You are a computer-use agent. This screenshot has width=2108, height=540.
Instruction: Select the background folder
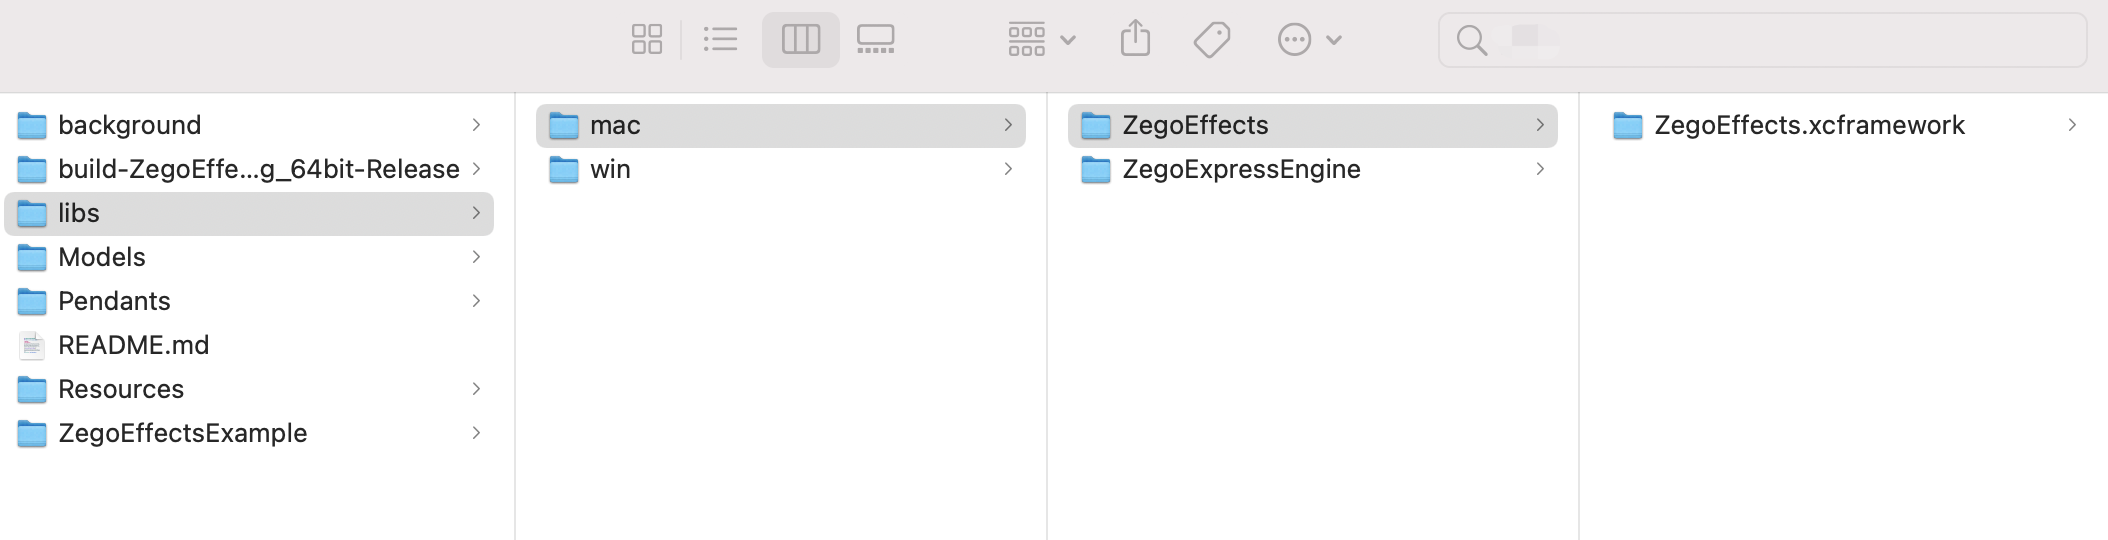point(249,125)
